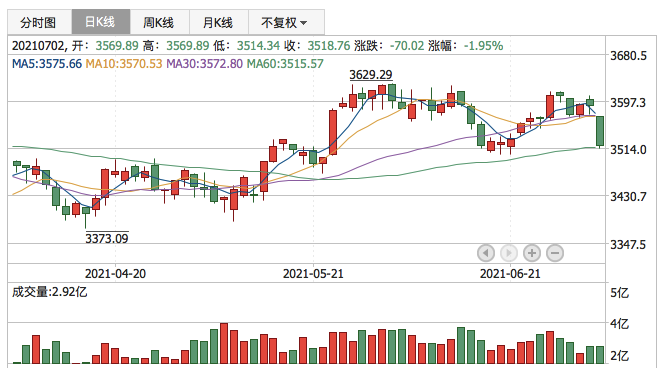Click MA5:3575.66 indicator text

tap(47, 64)
